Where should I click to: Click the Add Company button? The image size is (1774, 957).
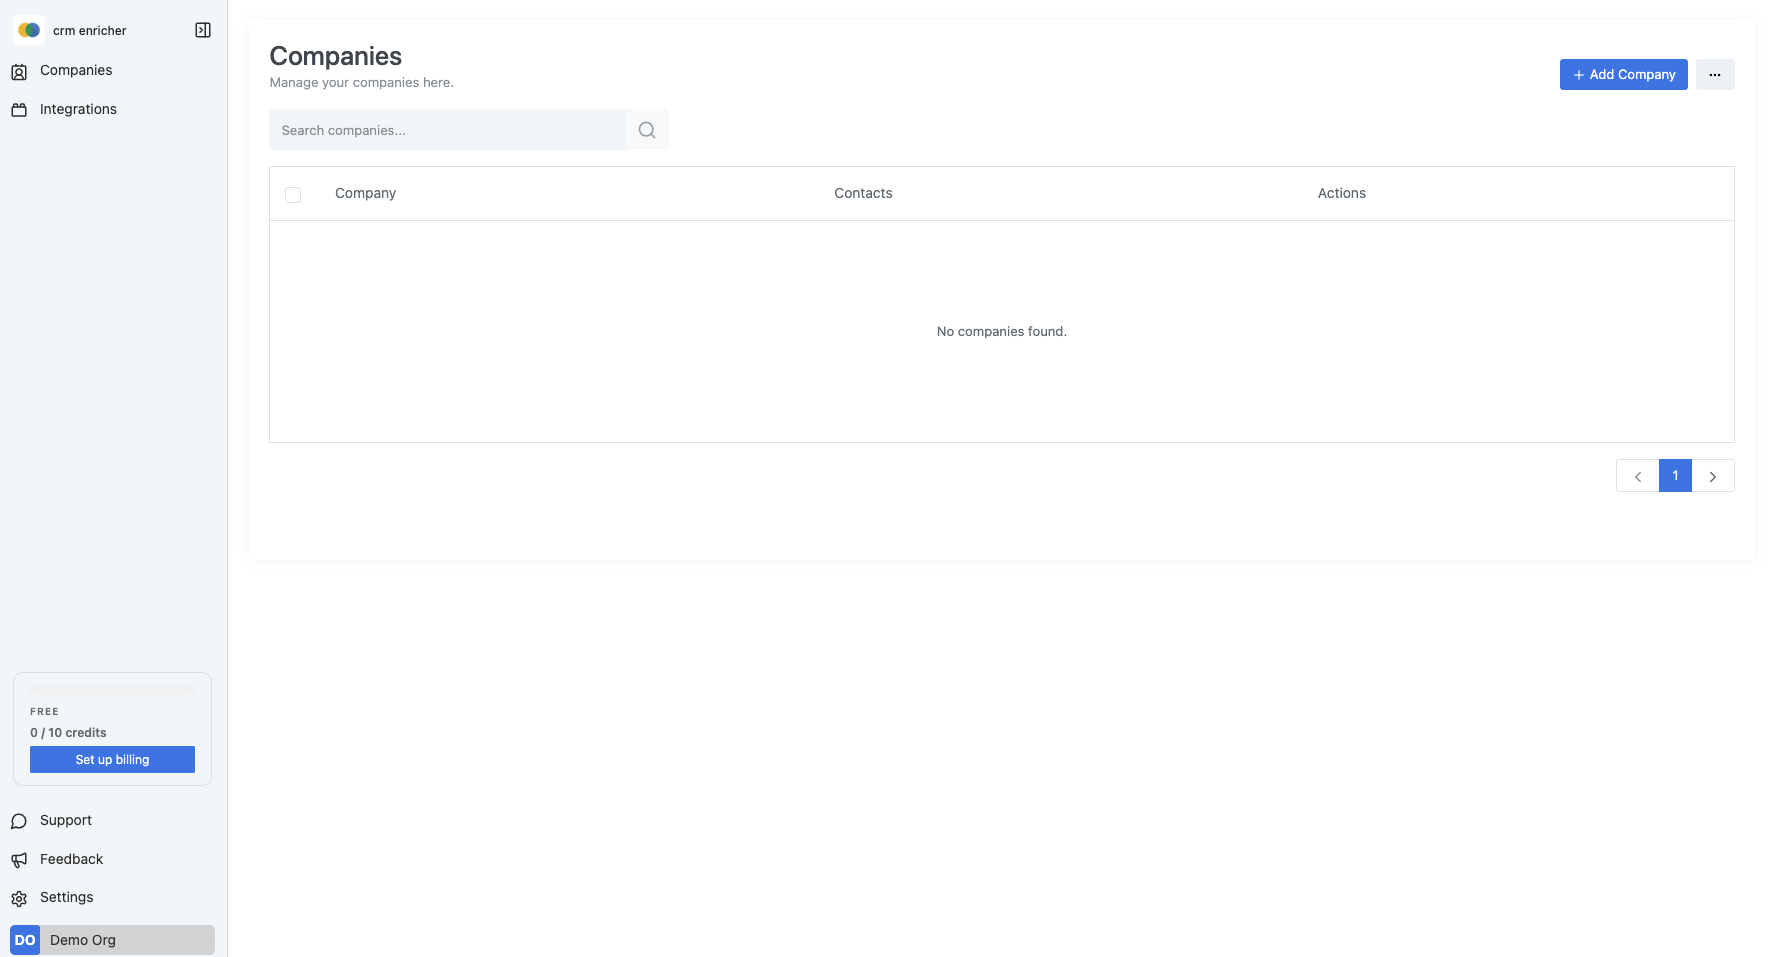[1623, 75]
